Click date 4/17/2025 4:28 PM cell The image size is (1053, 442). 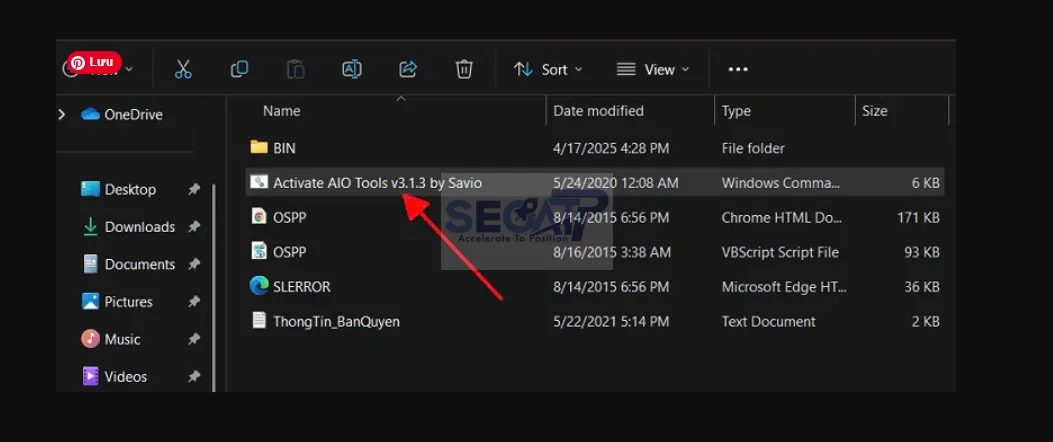click(x=610, y=148)
